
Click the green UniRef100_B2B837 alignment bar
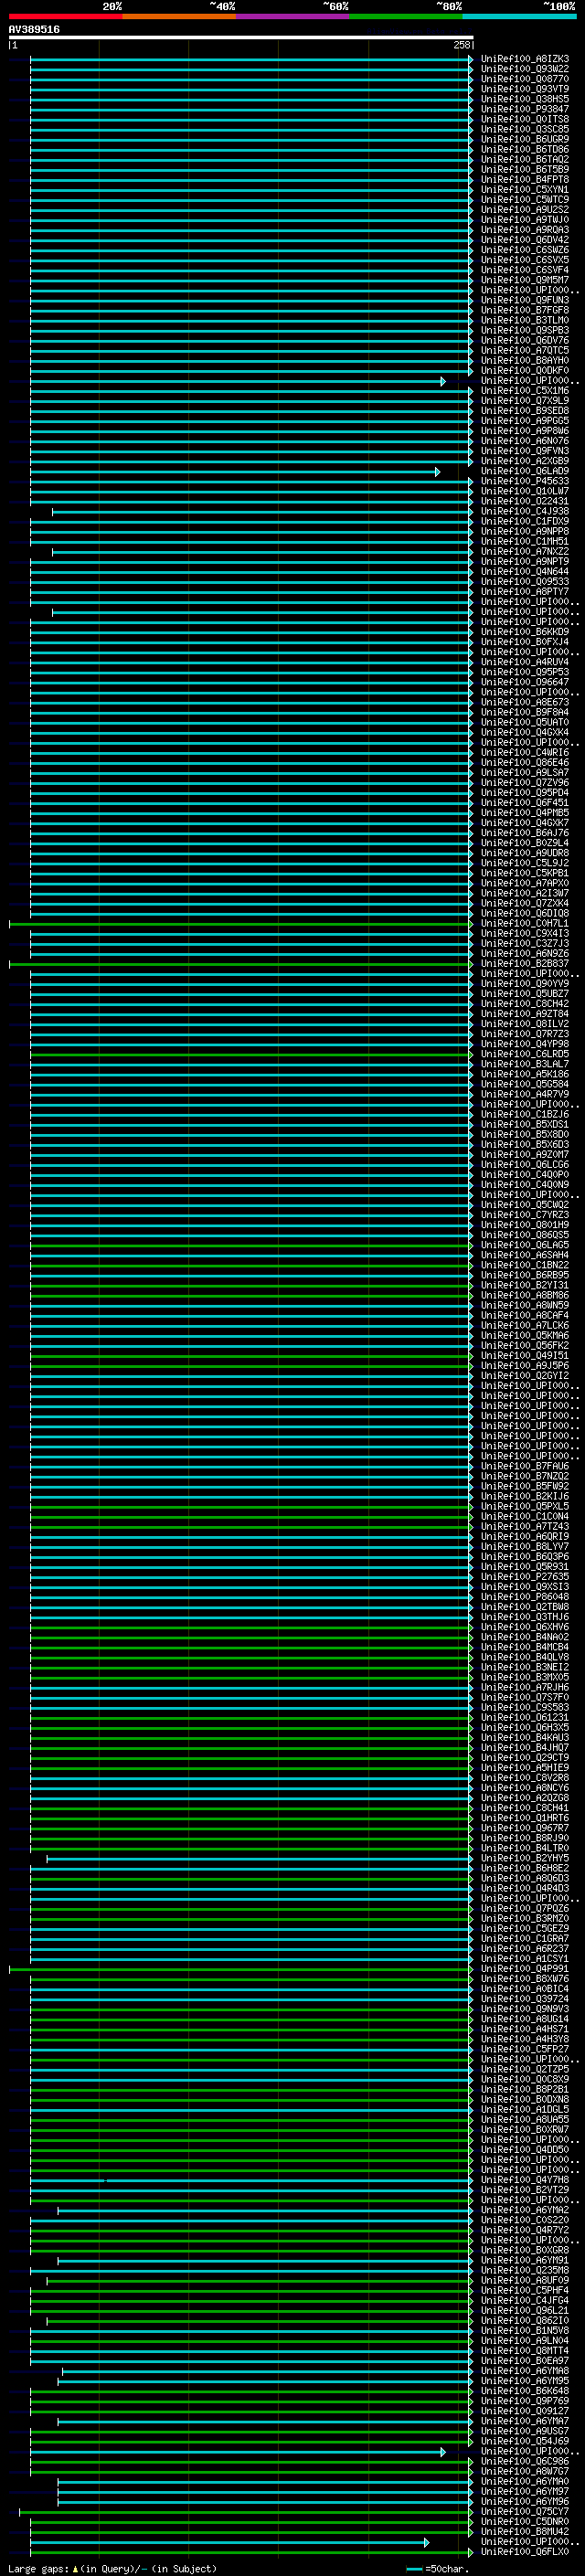[240, 964]
